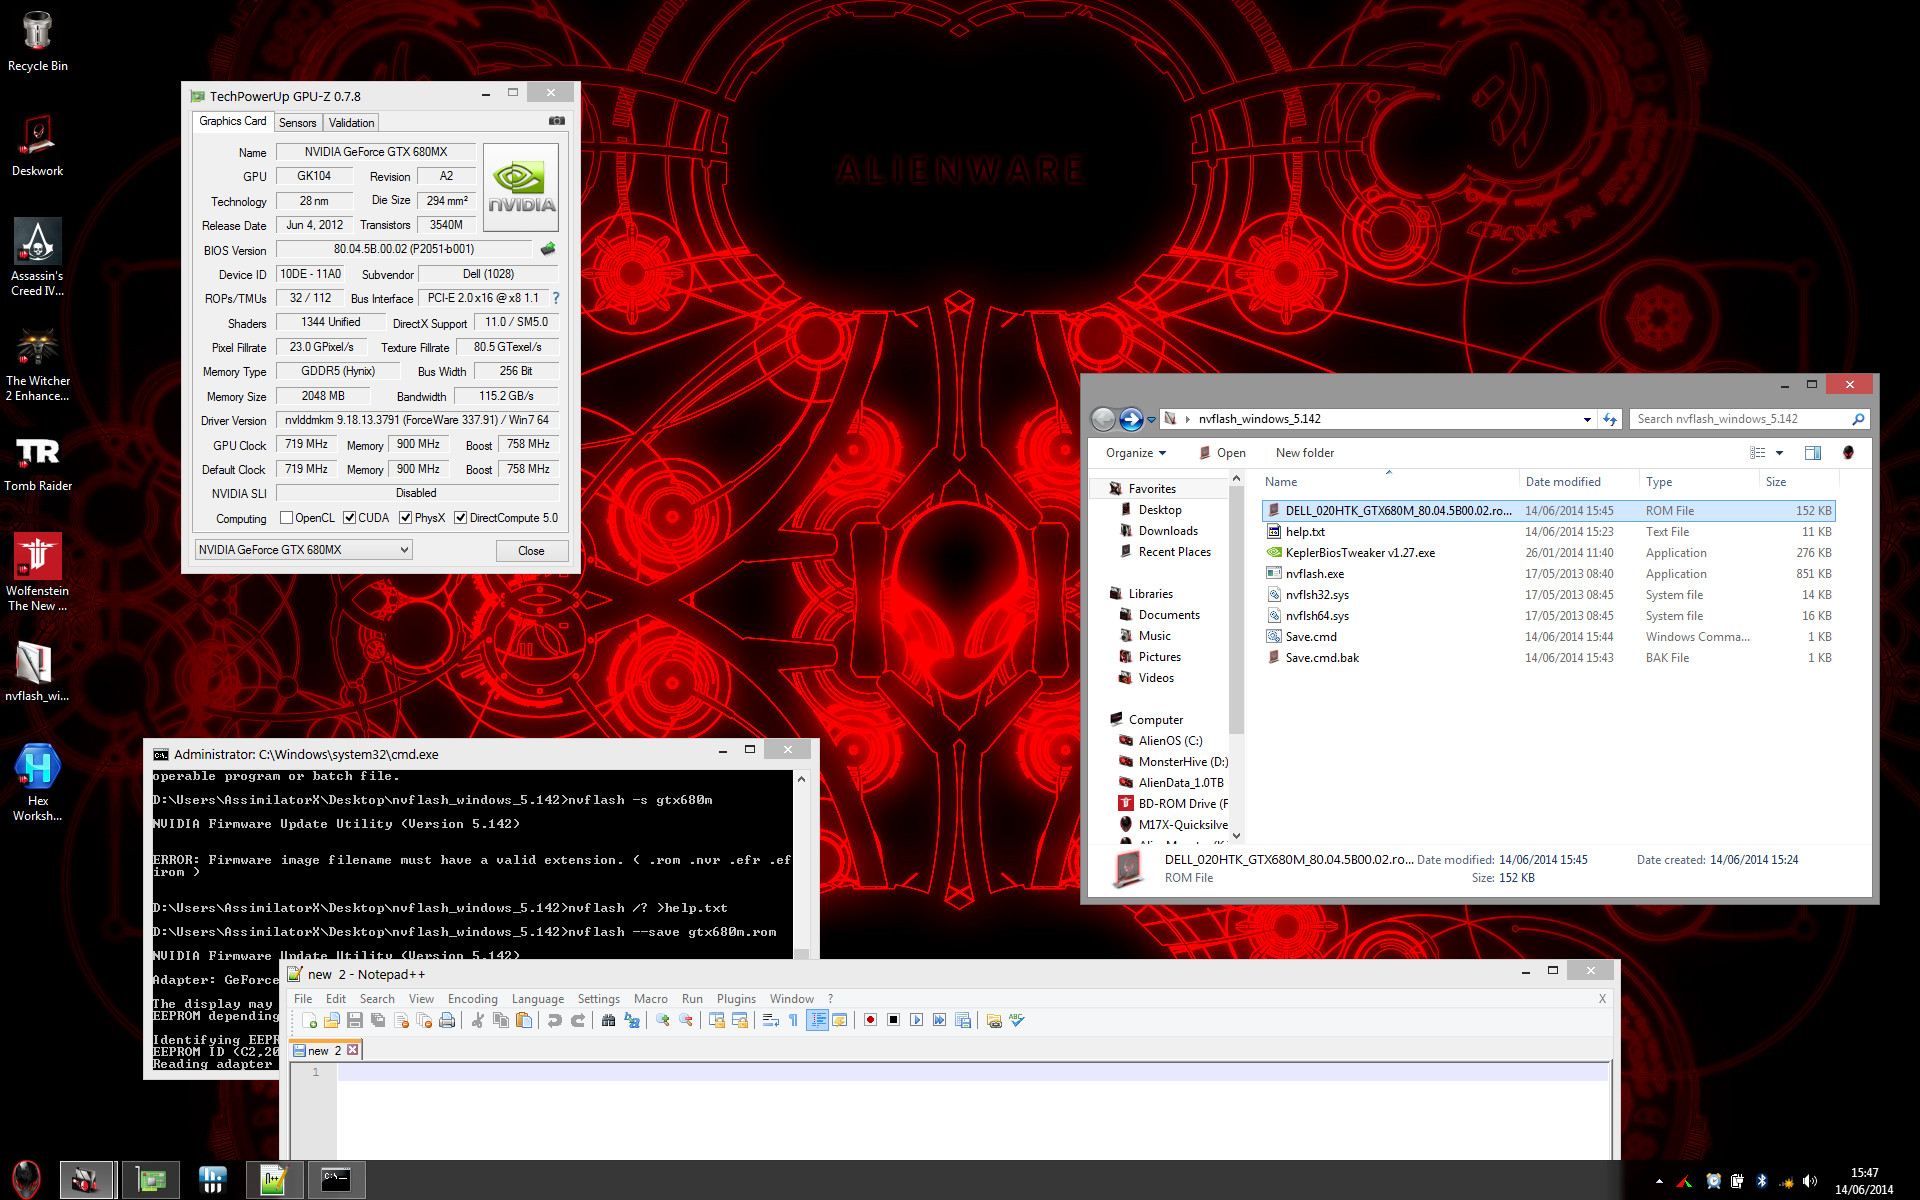The width and height of the screenshot is (1920, 1200).
Task: Click Close button in GPU-Z window
Action: (x=531, y=551)
